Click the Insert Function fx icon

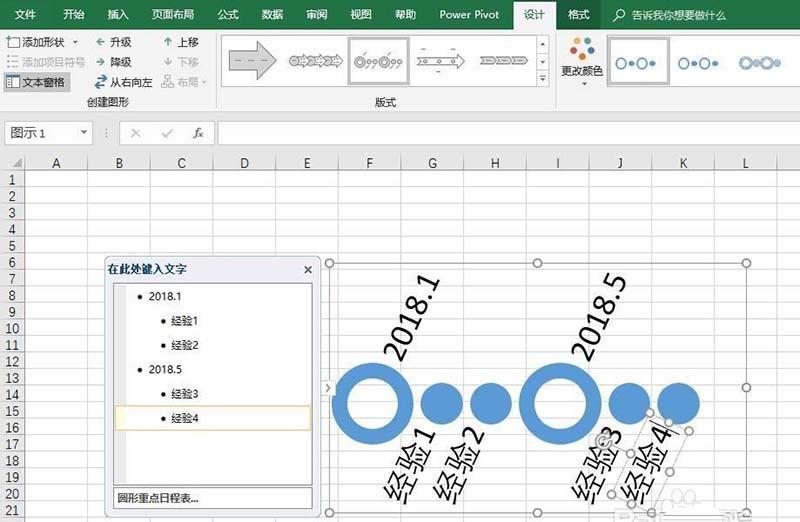point(198,133)
